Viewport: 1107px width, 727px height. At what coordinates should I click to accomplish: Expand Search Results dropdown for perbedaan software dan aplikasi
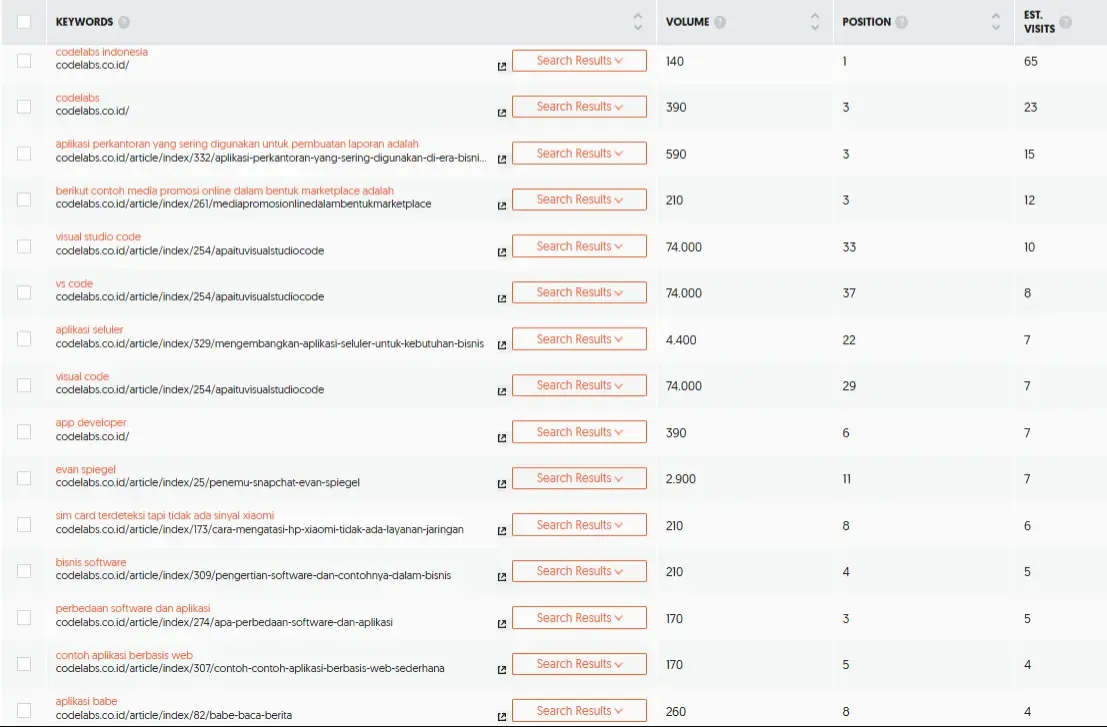(579, 617)
